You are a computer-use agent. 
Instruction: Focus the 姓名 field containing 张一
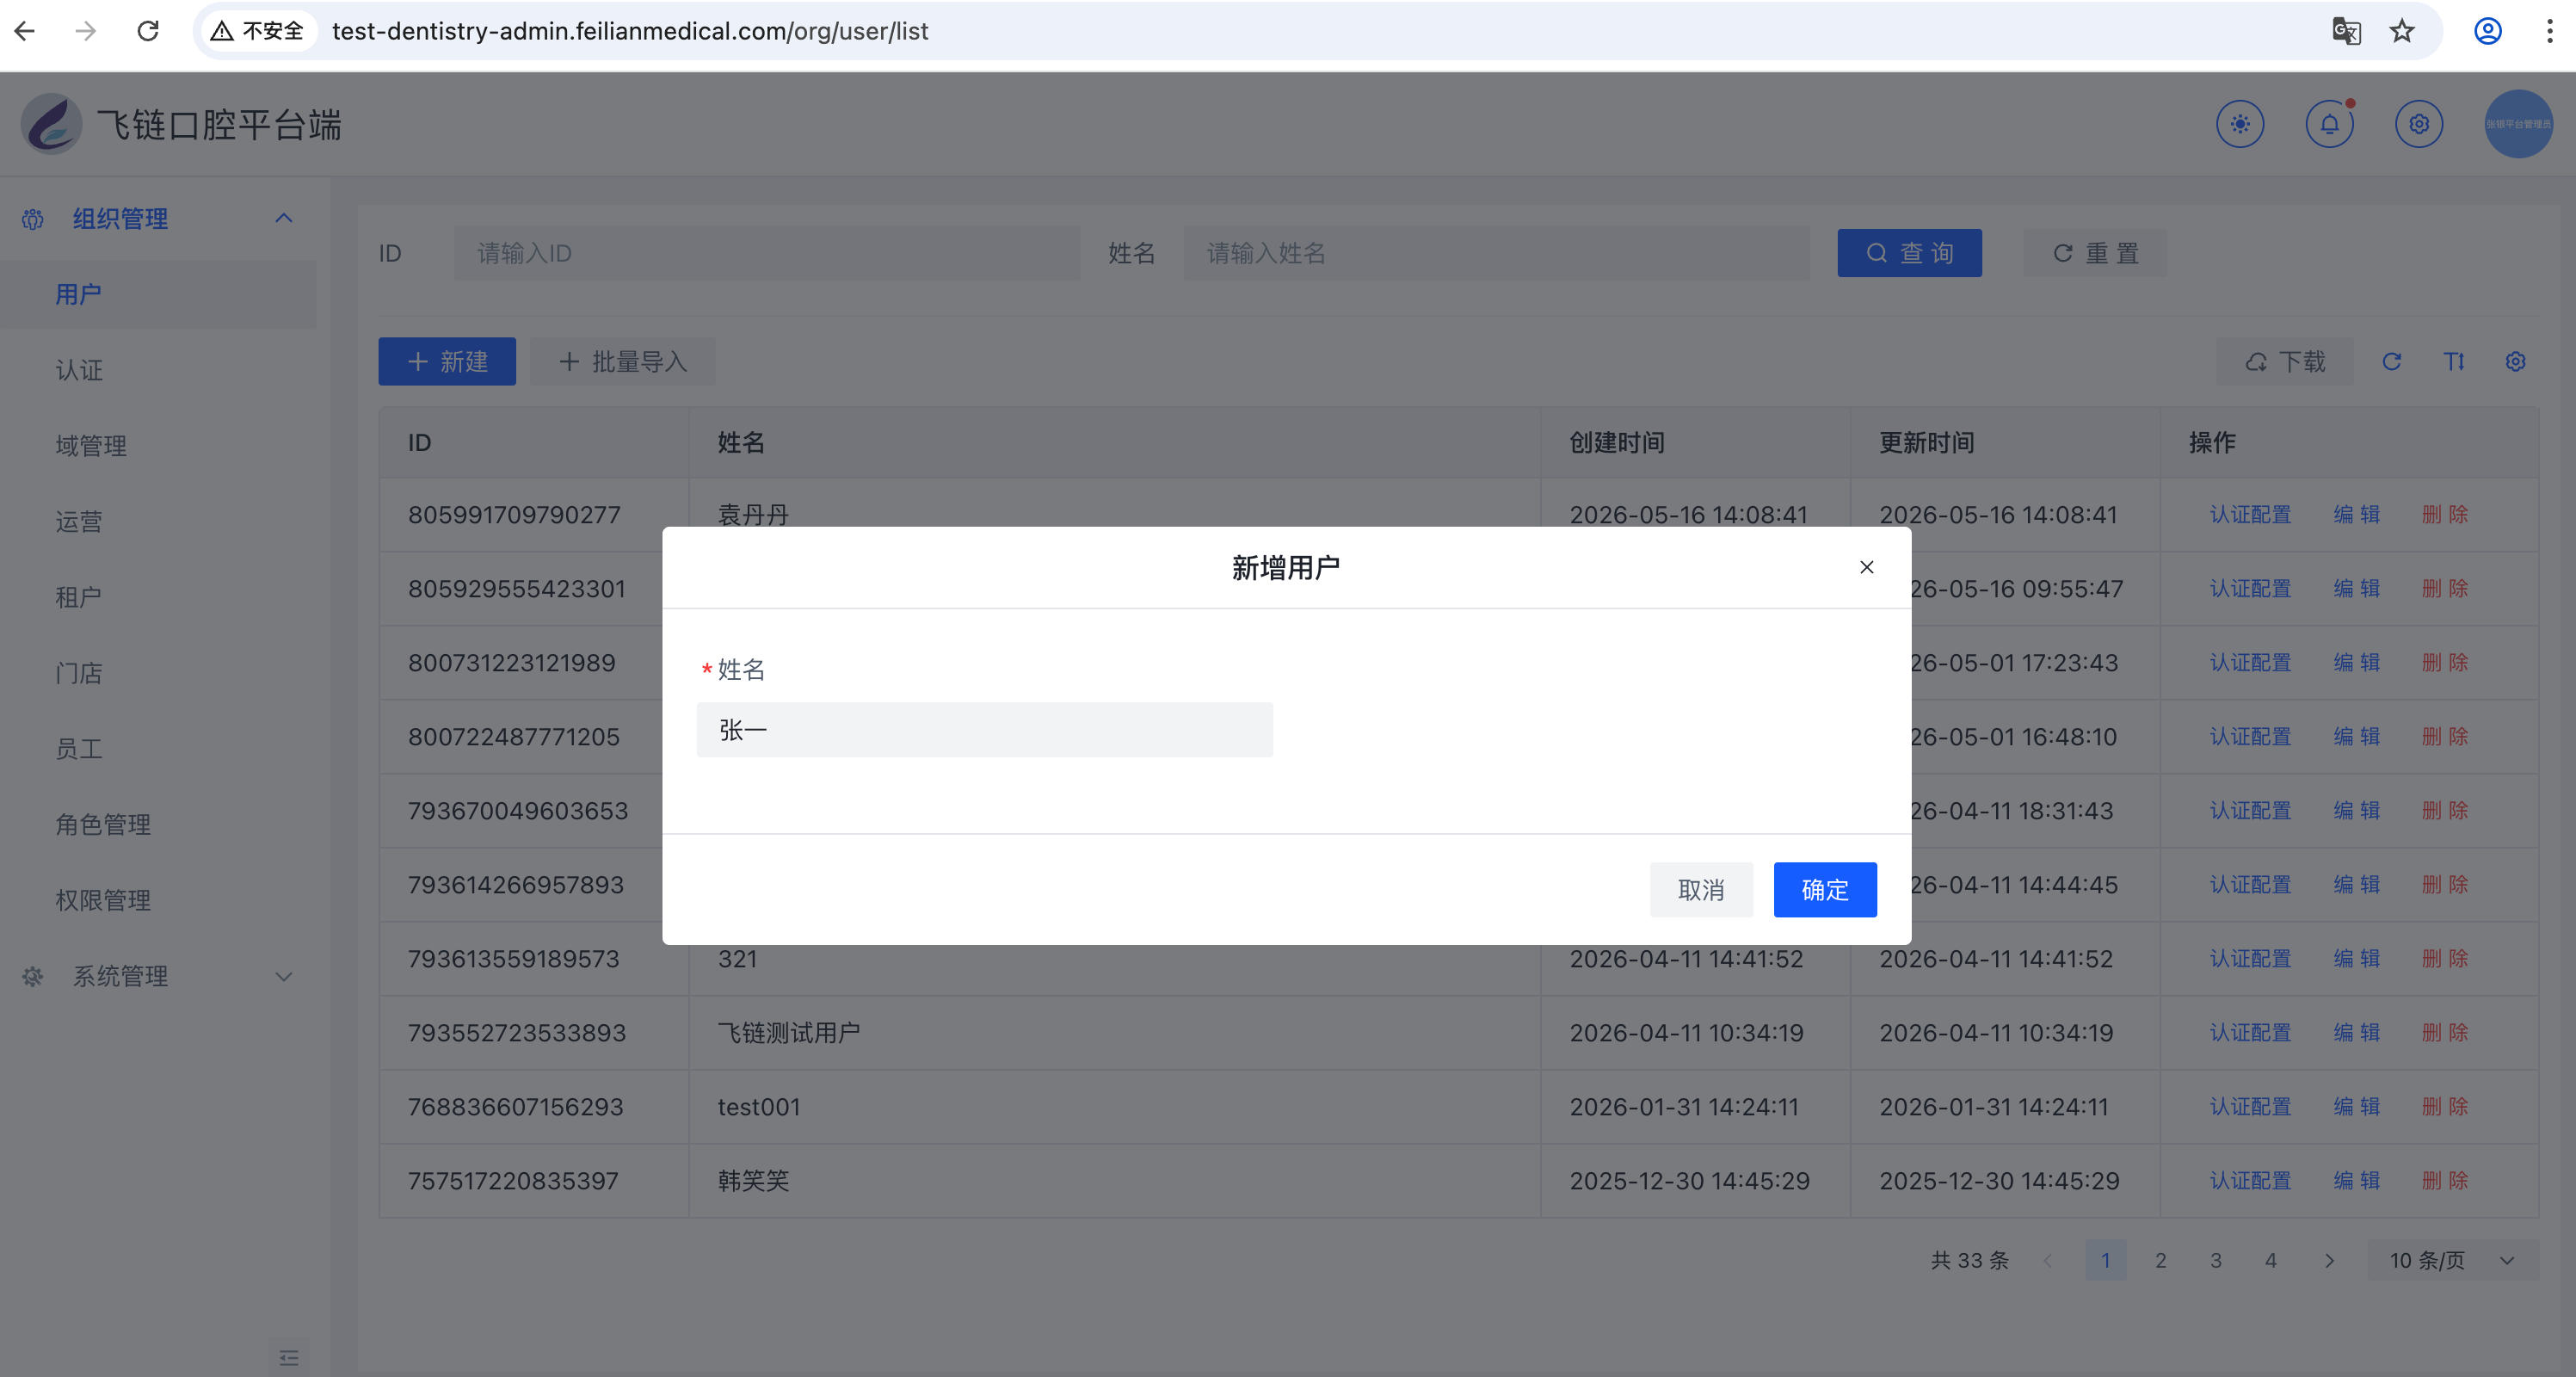point(984,730)
